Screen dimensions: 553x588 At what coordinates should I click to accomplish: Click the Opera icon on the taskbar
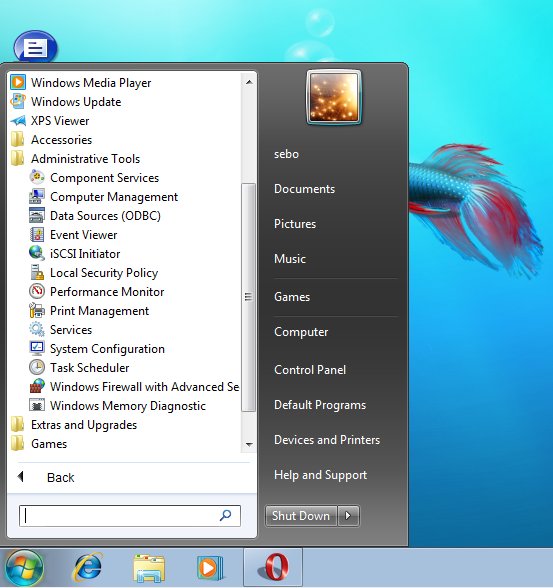click(273, 567)
